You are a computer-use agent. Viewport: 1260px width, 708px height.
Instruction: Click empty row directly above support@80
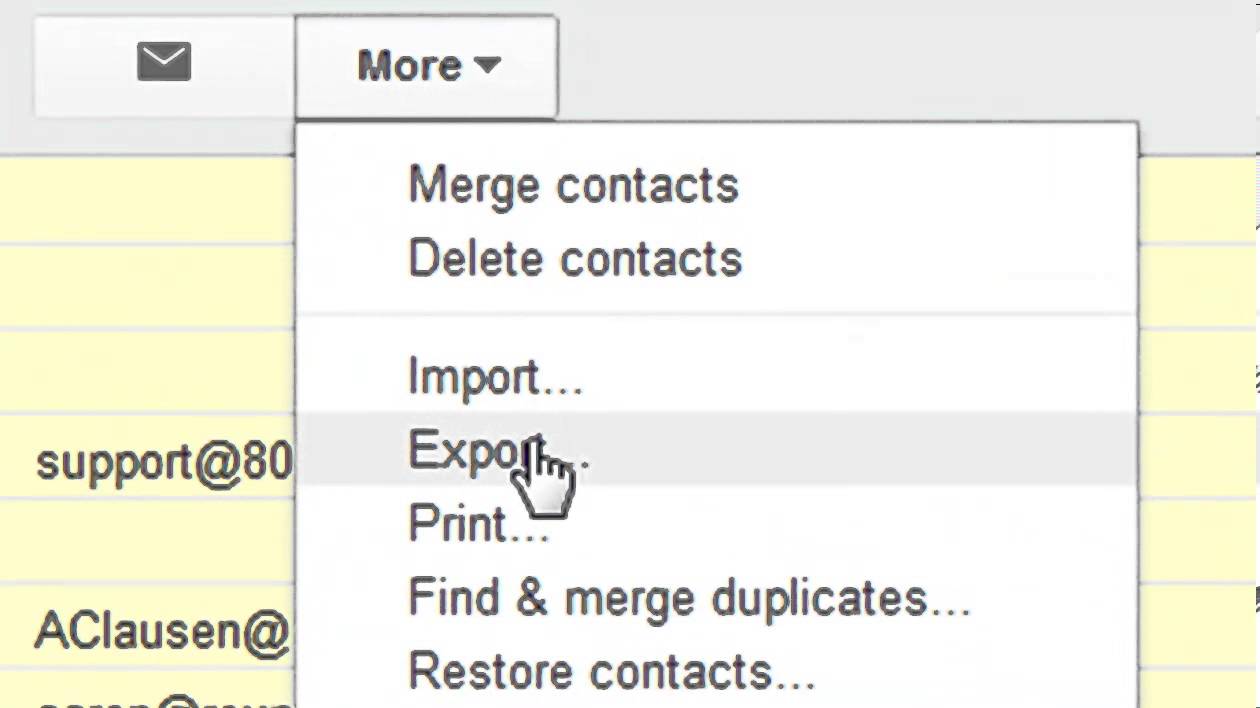(x=150, y=372)
